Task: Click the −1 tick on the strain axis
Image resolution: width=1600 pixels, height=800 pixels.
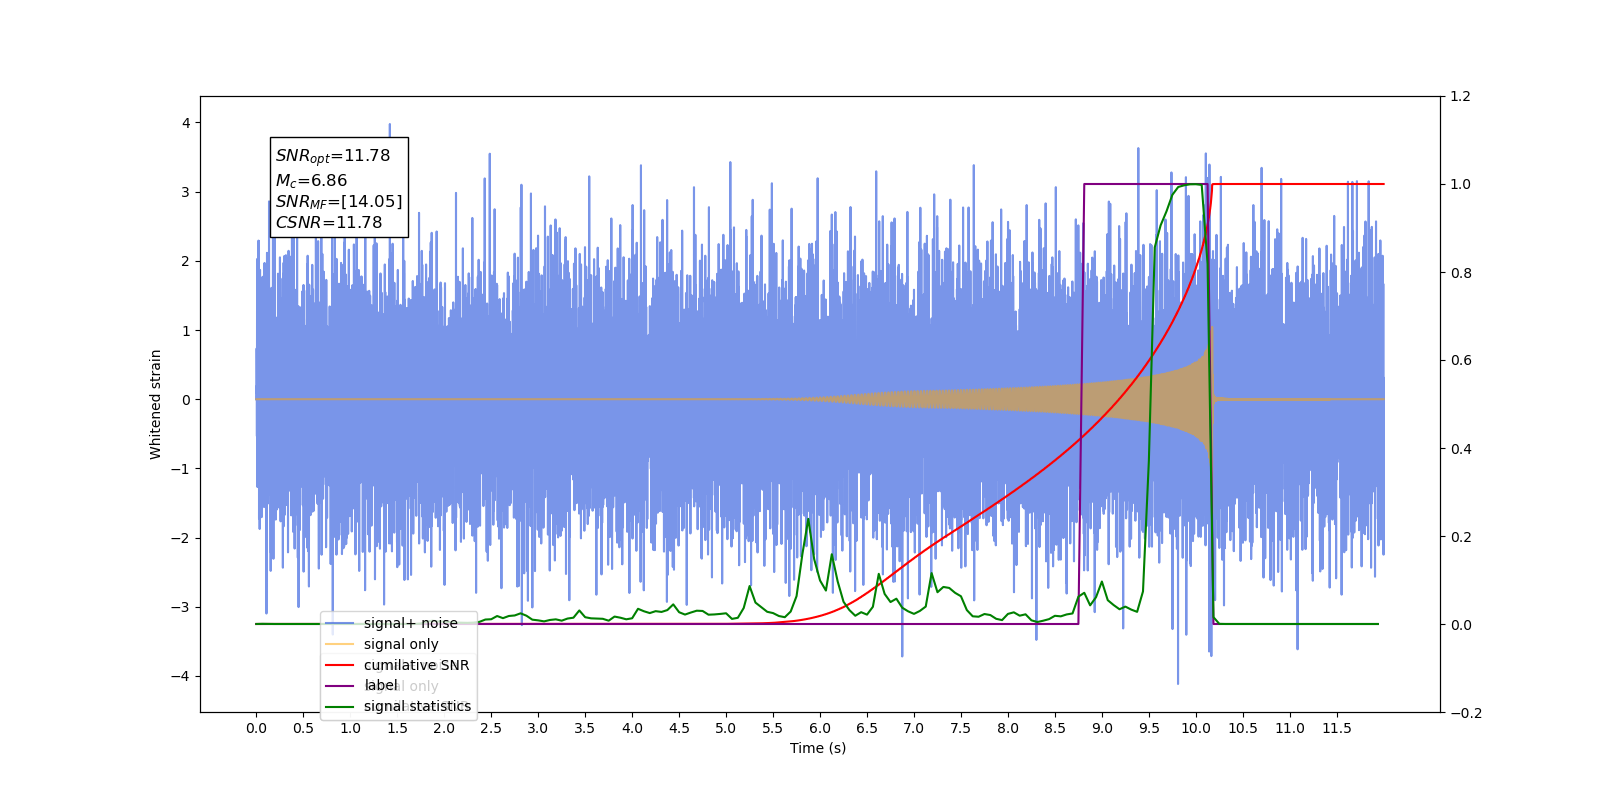Action: click(180, 469)
